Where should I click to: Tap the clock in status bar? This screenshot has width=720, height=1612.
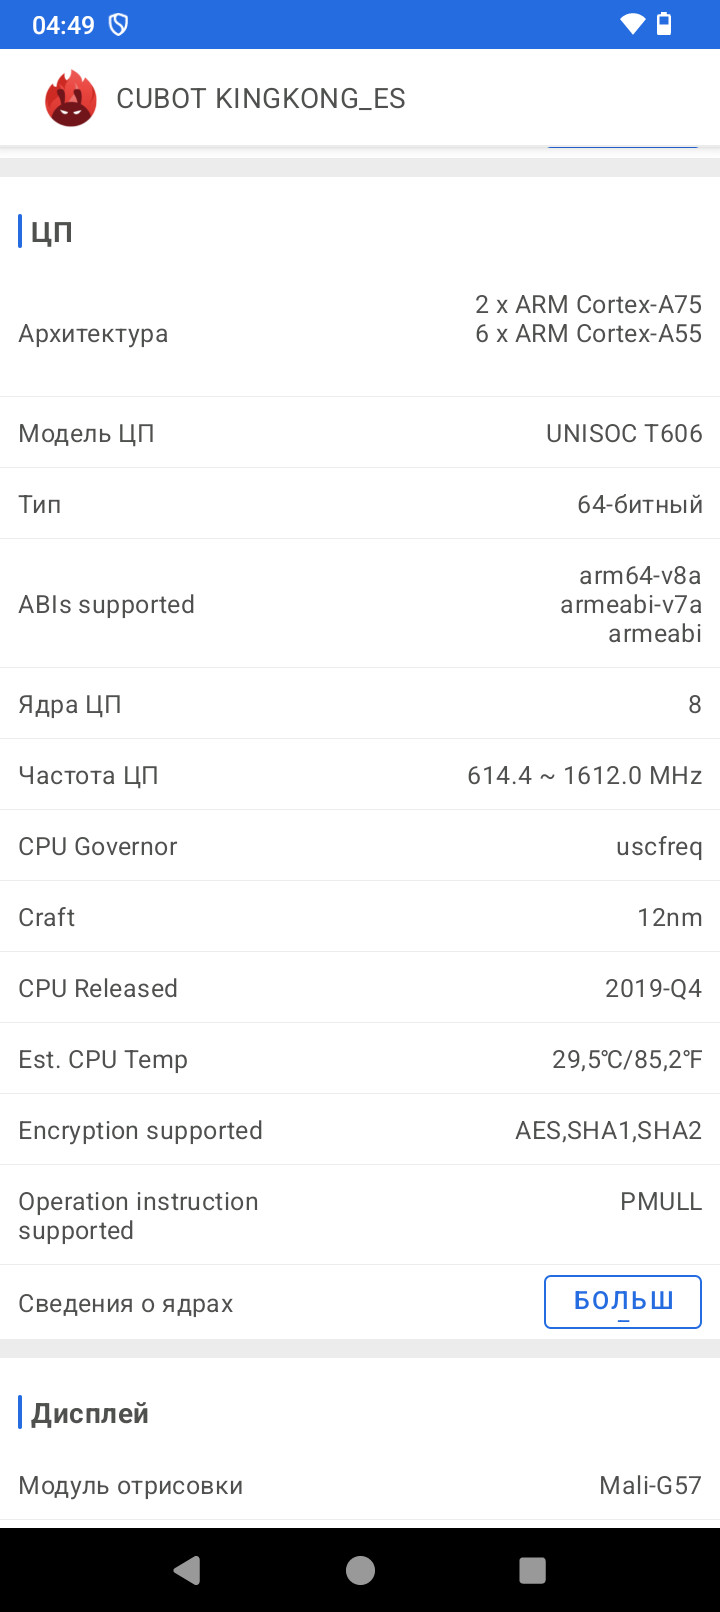(x=63, y=25)
